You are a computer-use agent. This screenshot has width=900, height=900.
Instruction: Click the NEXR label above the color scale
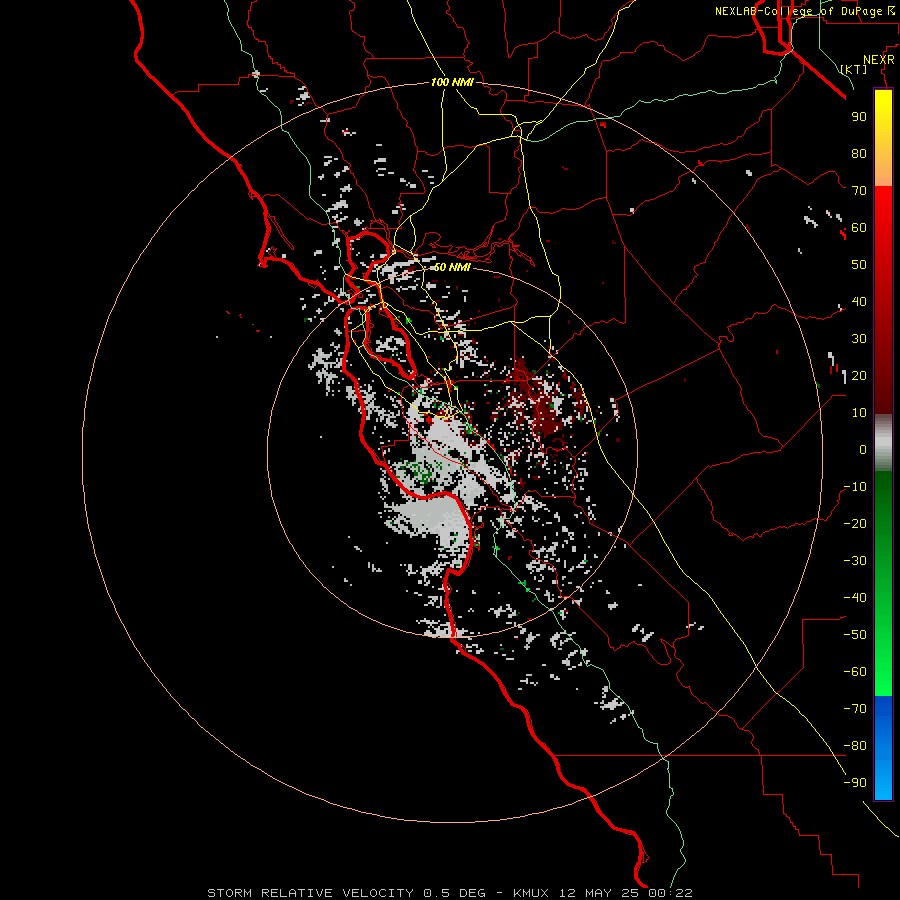pos(878,60)
